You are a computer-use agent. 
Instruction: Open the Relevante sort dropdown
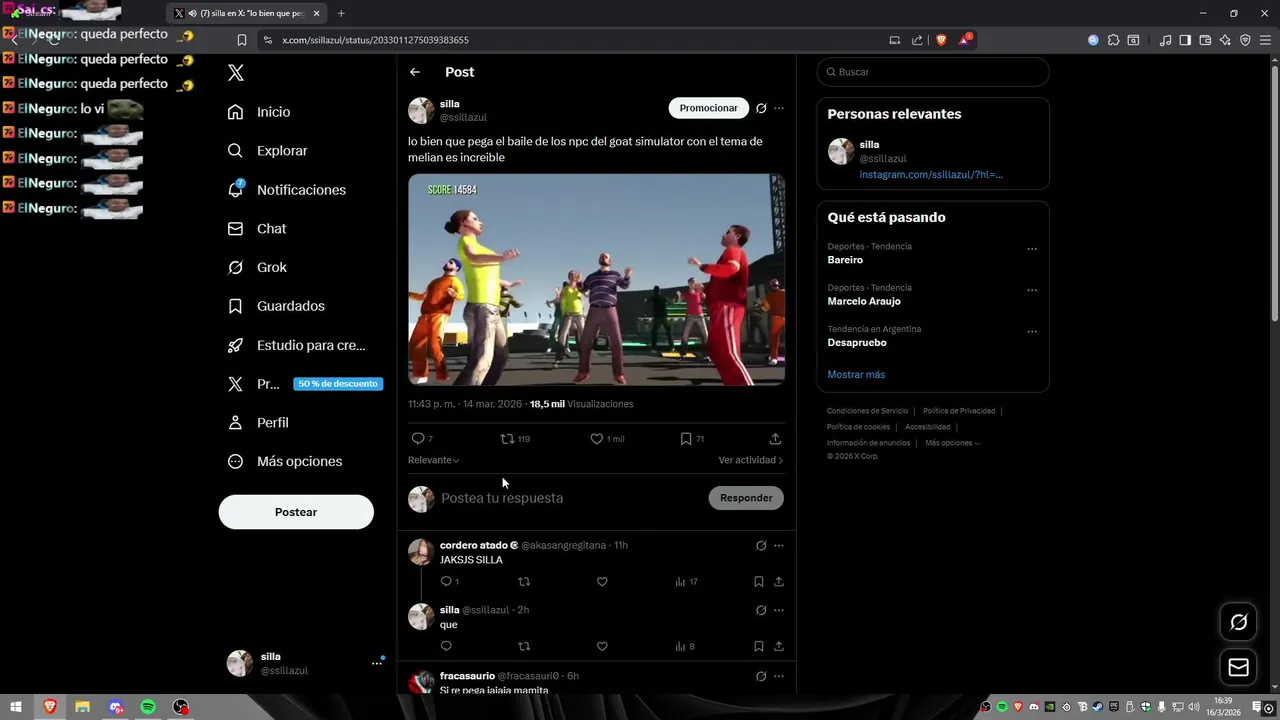[433, 460]
